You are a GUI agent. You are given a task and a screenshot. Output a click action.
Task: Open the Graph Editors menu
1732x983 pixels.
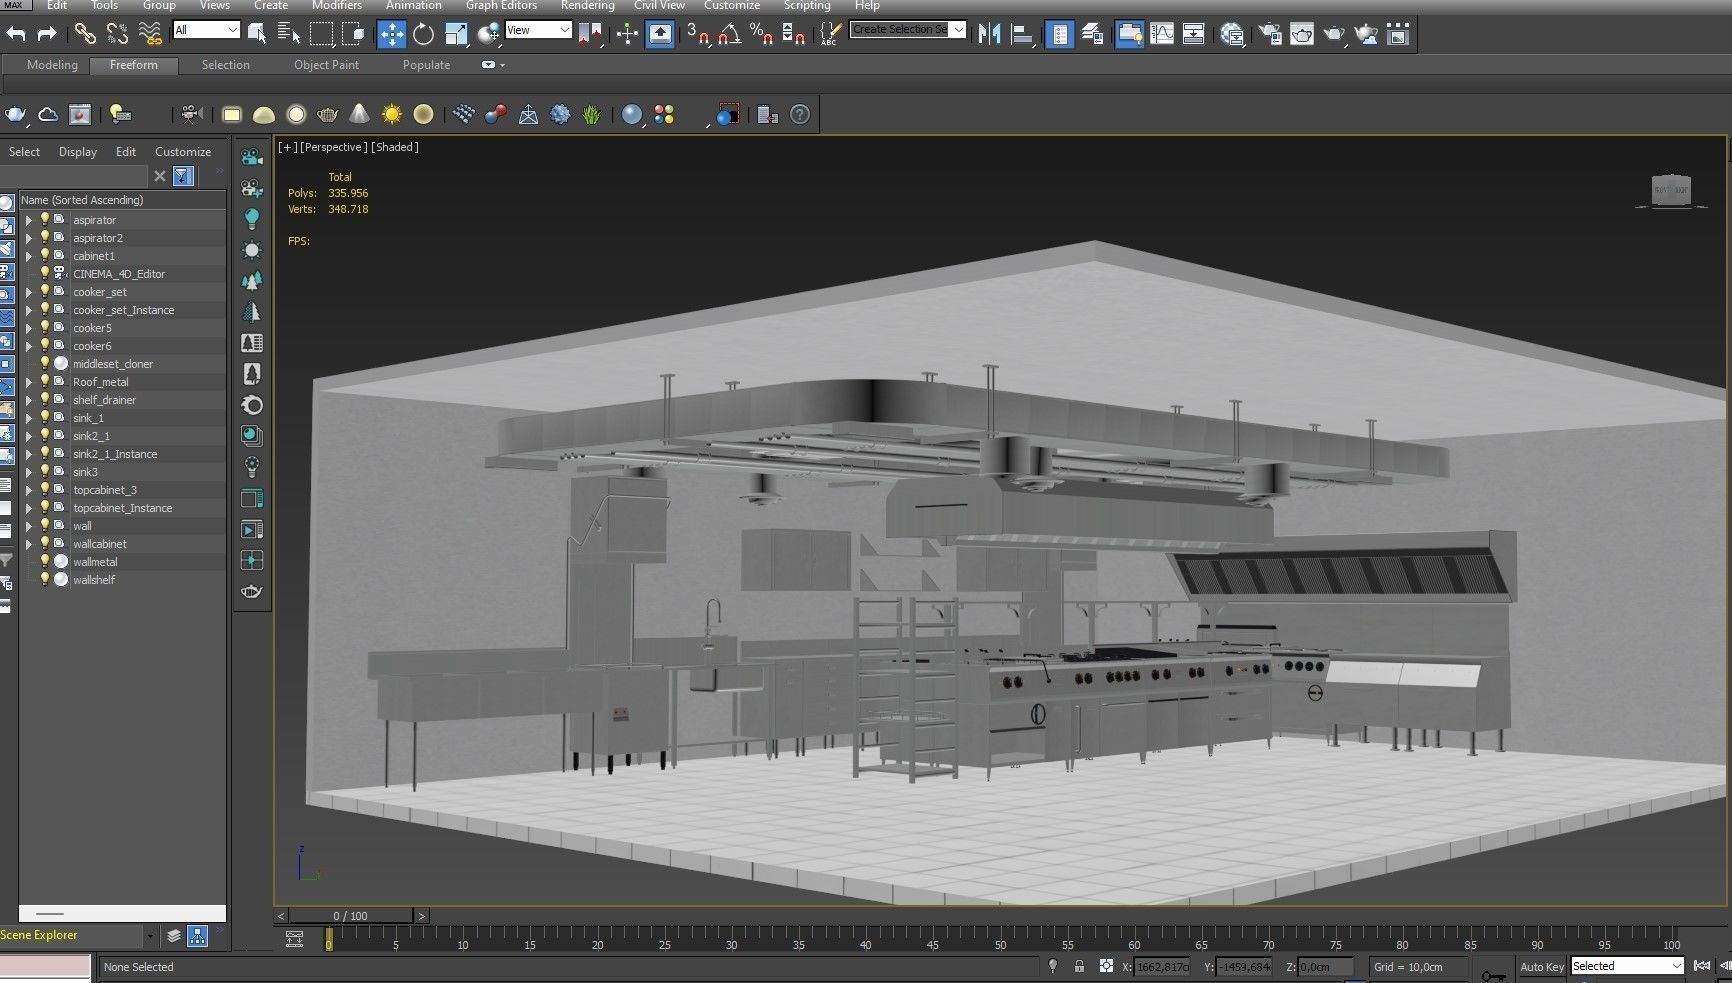(501, 5)
